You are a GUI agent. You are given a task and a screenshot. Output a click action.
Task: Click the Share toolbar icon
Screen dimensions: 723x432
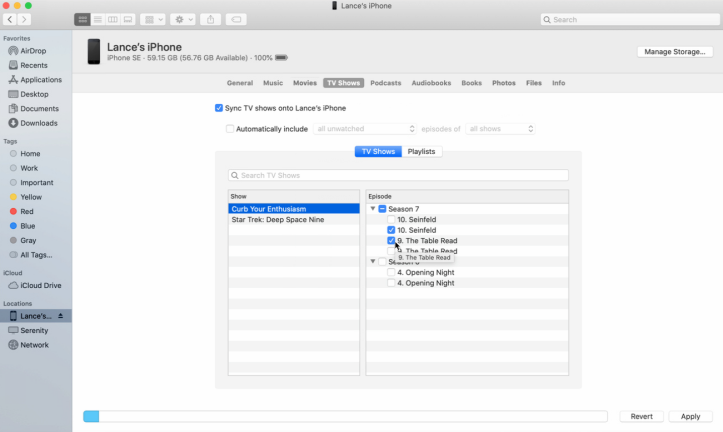(211, 19)
